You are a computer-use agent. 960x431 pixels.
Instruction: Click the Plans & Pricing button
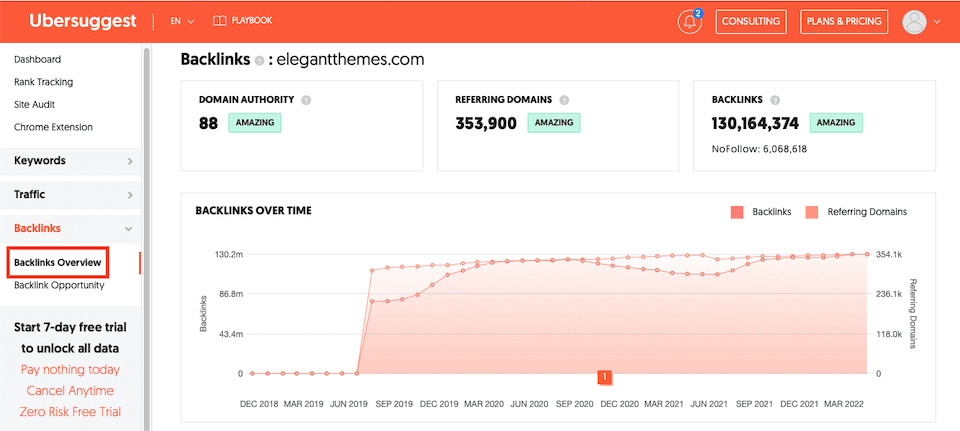pyautogui.click(x=843, y=21)
